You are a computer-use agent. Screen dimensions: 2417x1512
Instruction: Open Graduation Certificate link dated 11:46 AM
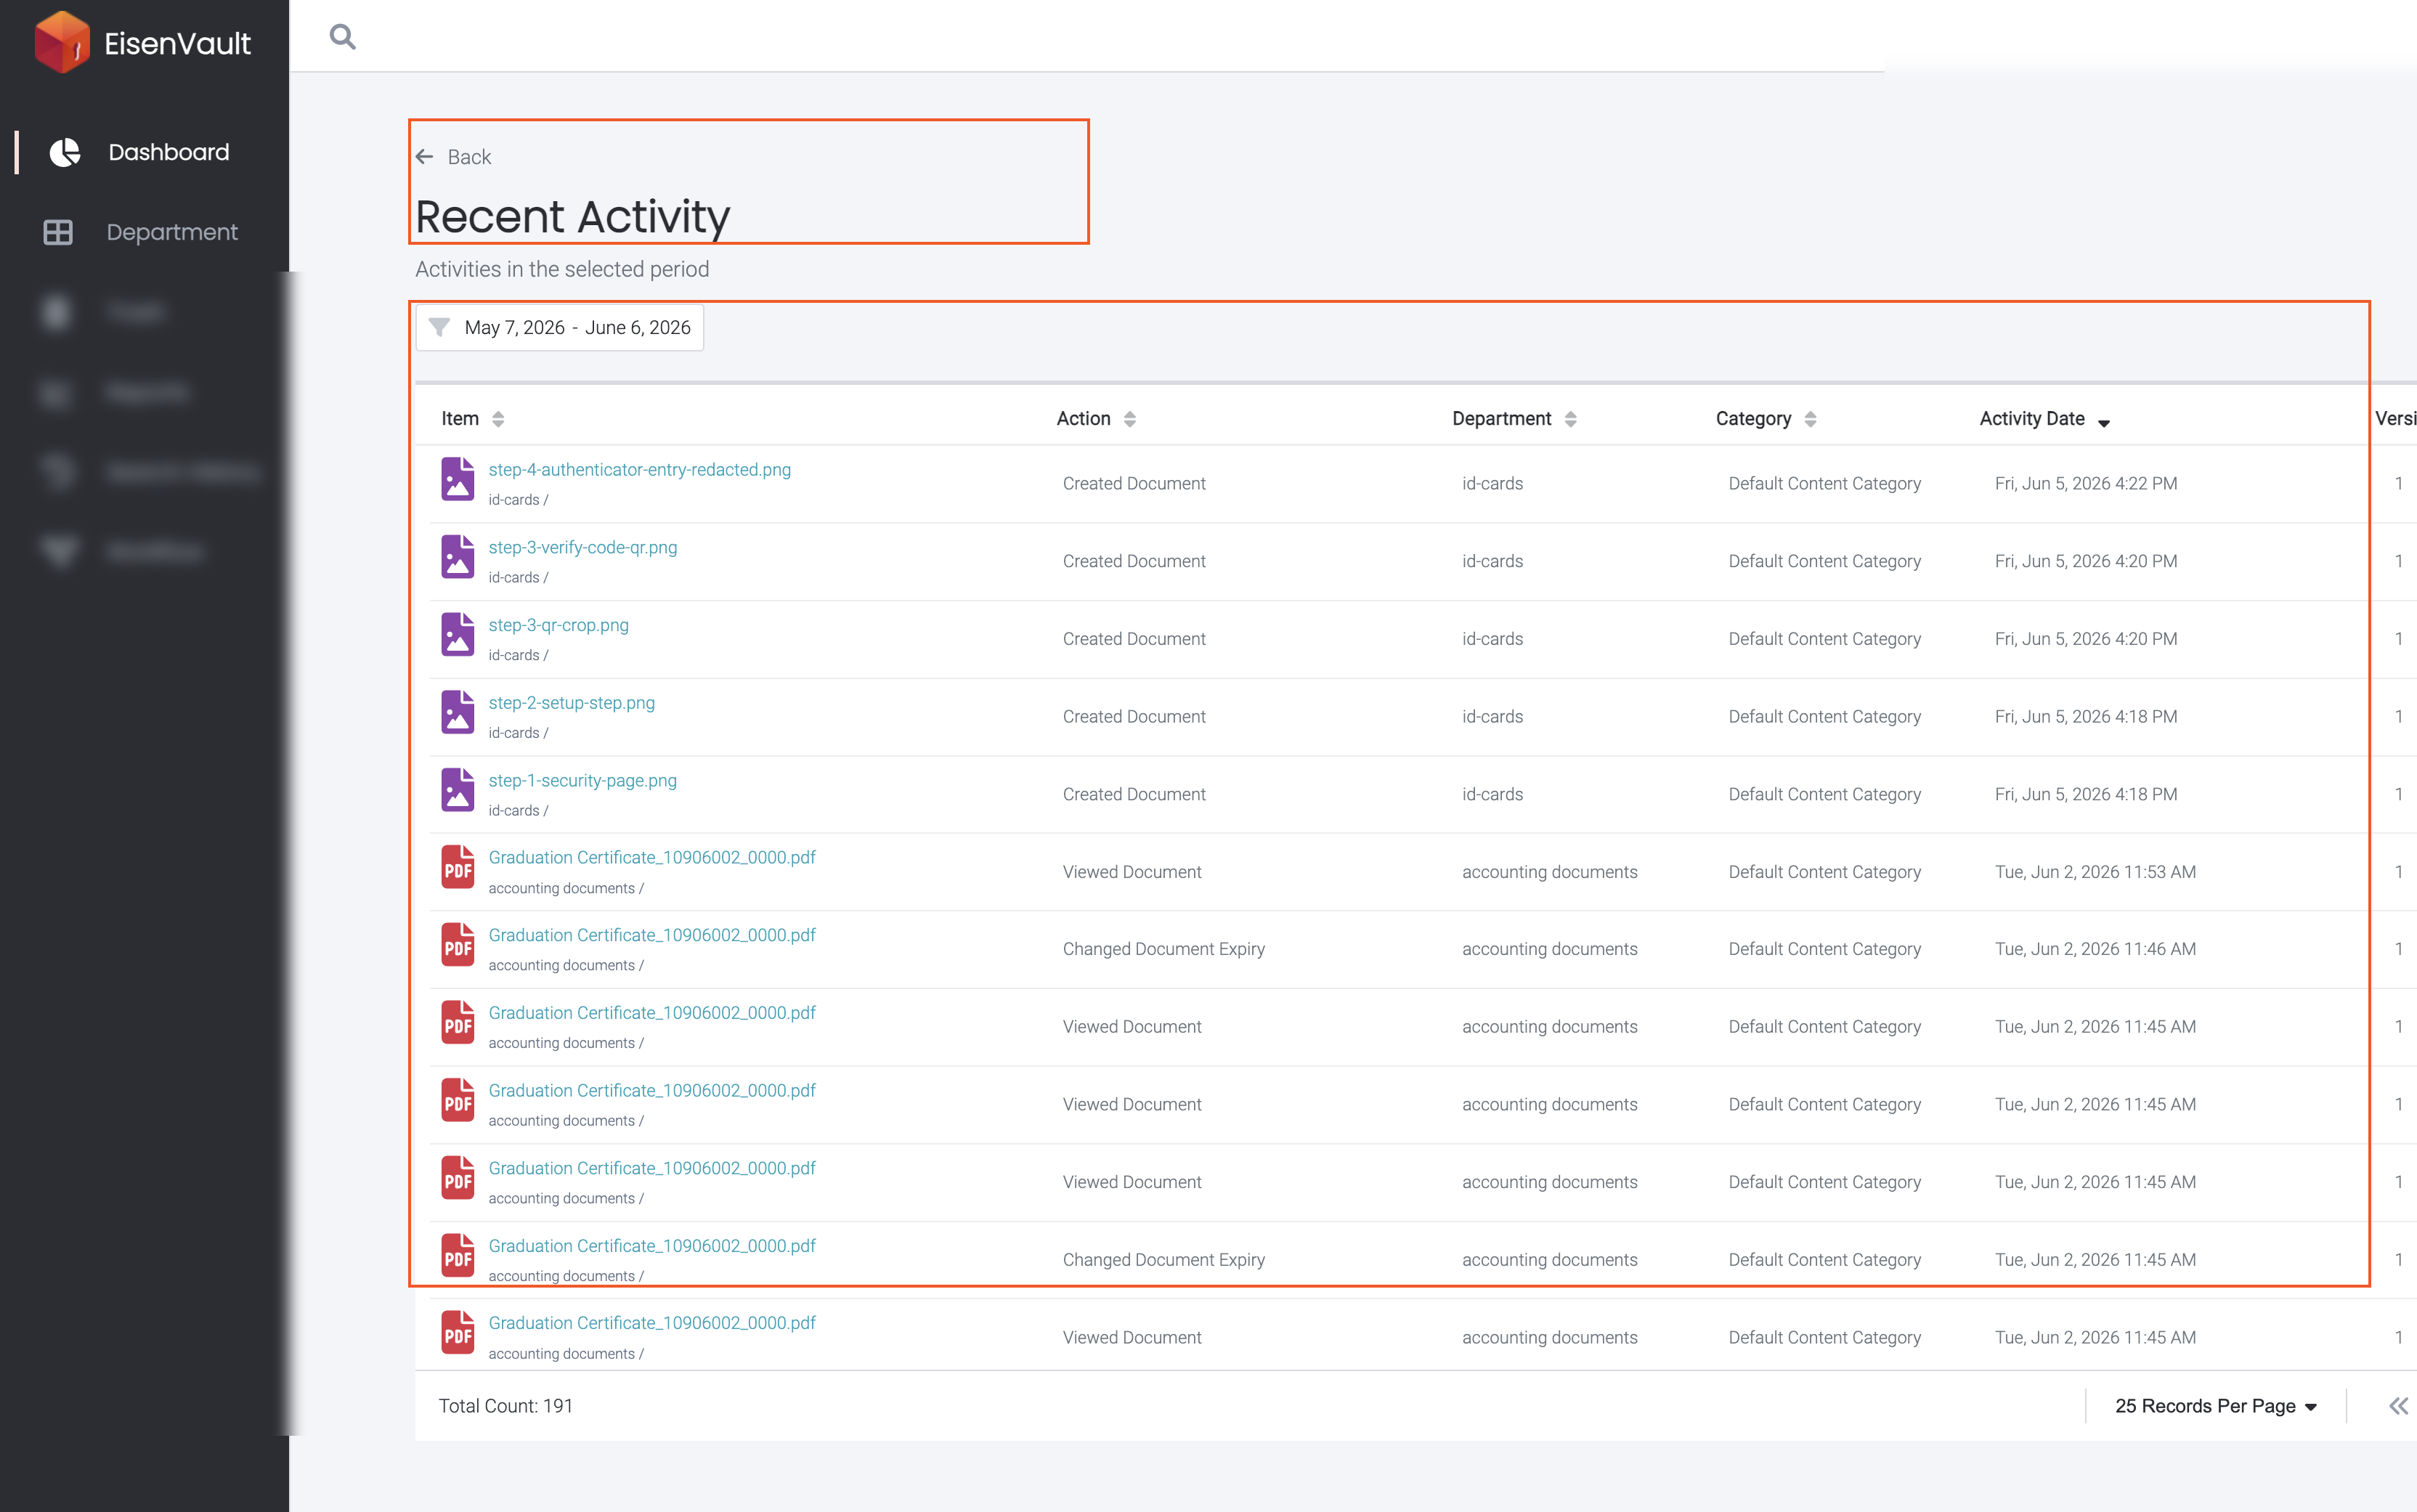click(x=652, y=935)
